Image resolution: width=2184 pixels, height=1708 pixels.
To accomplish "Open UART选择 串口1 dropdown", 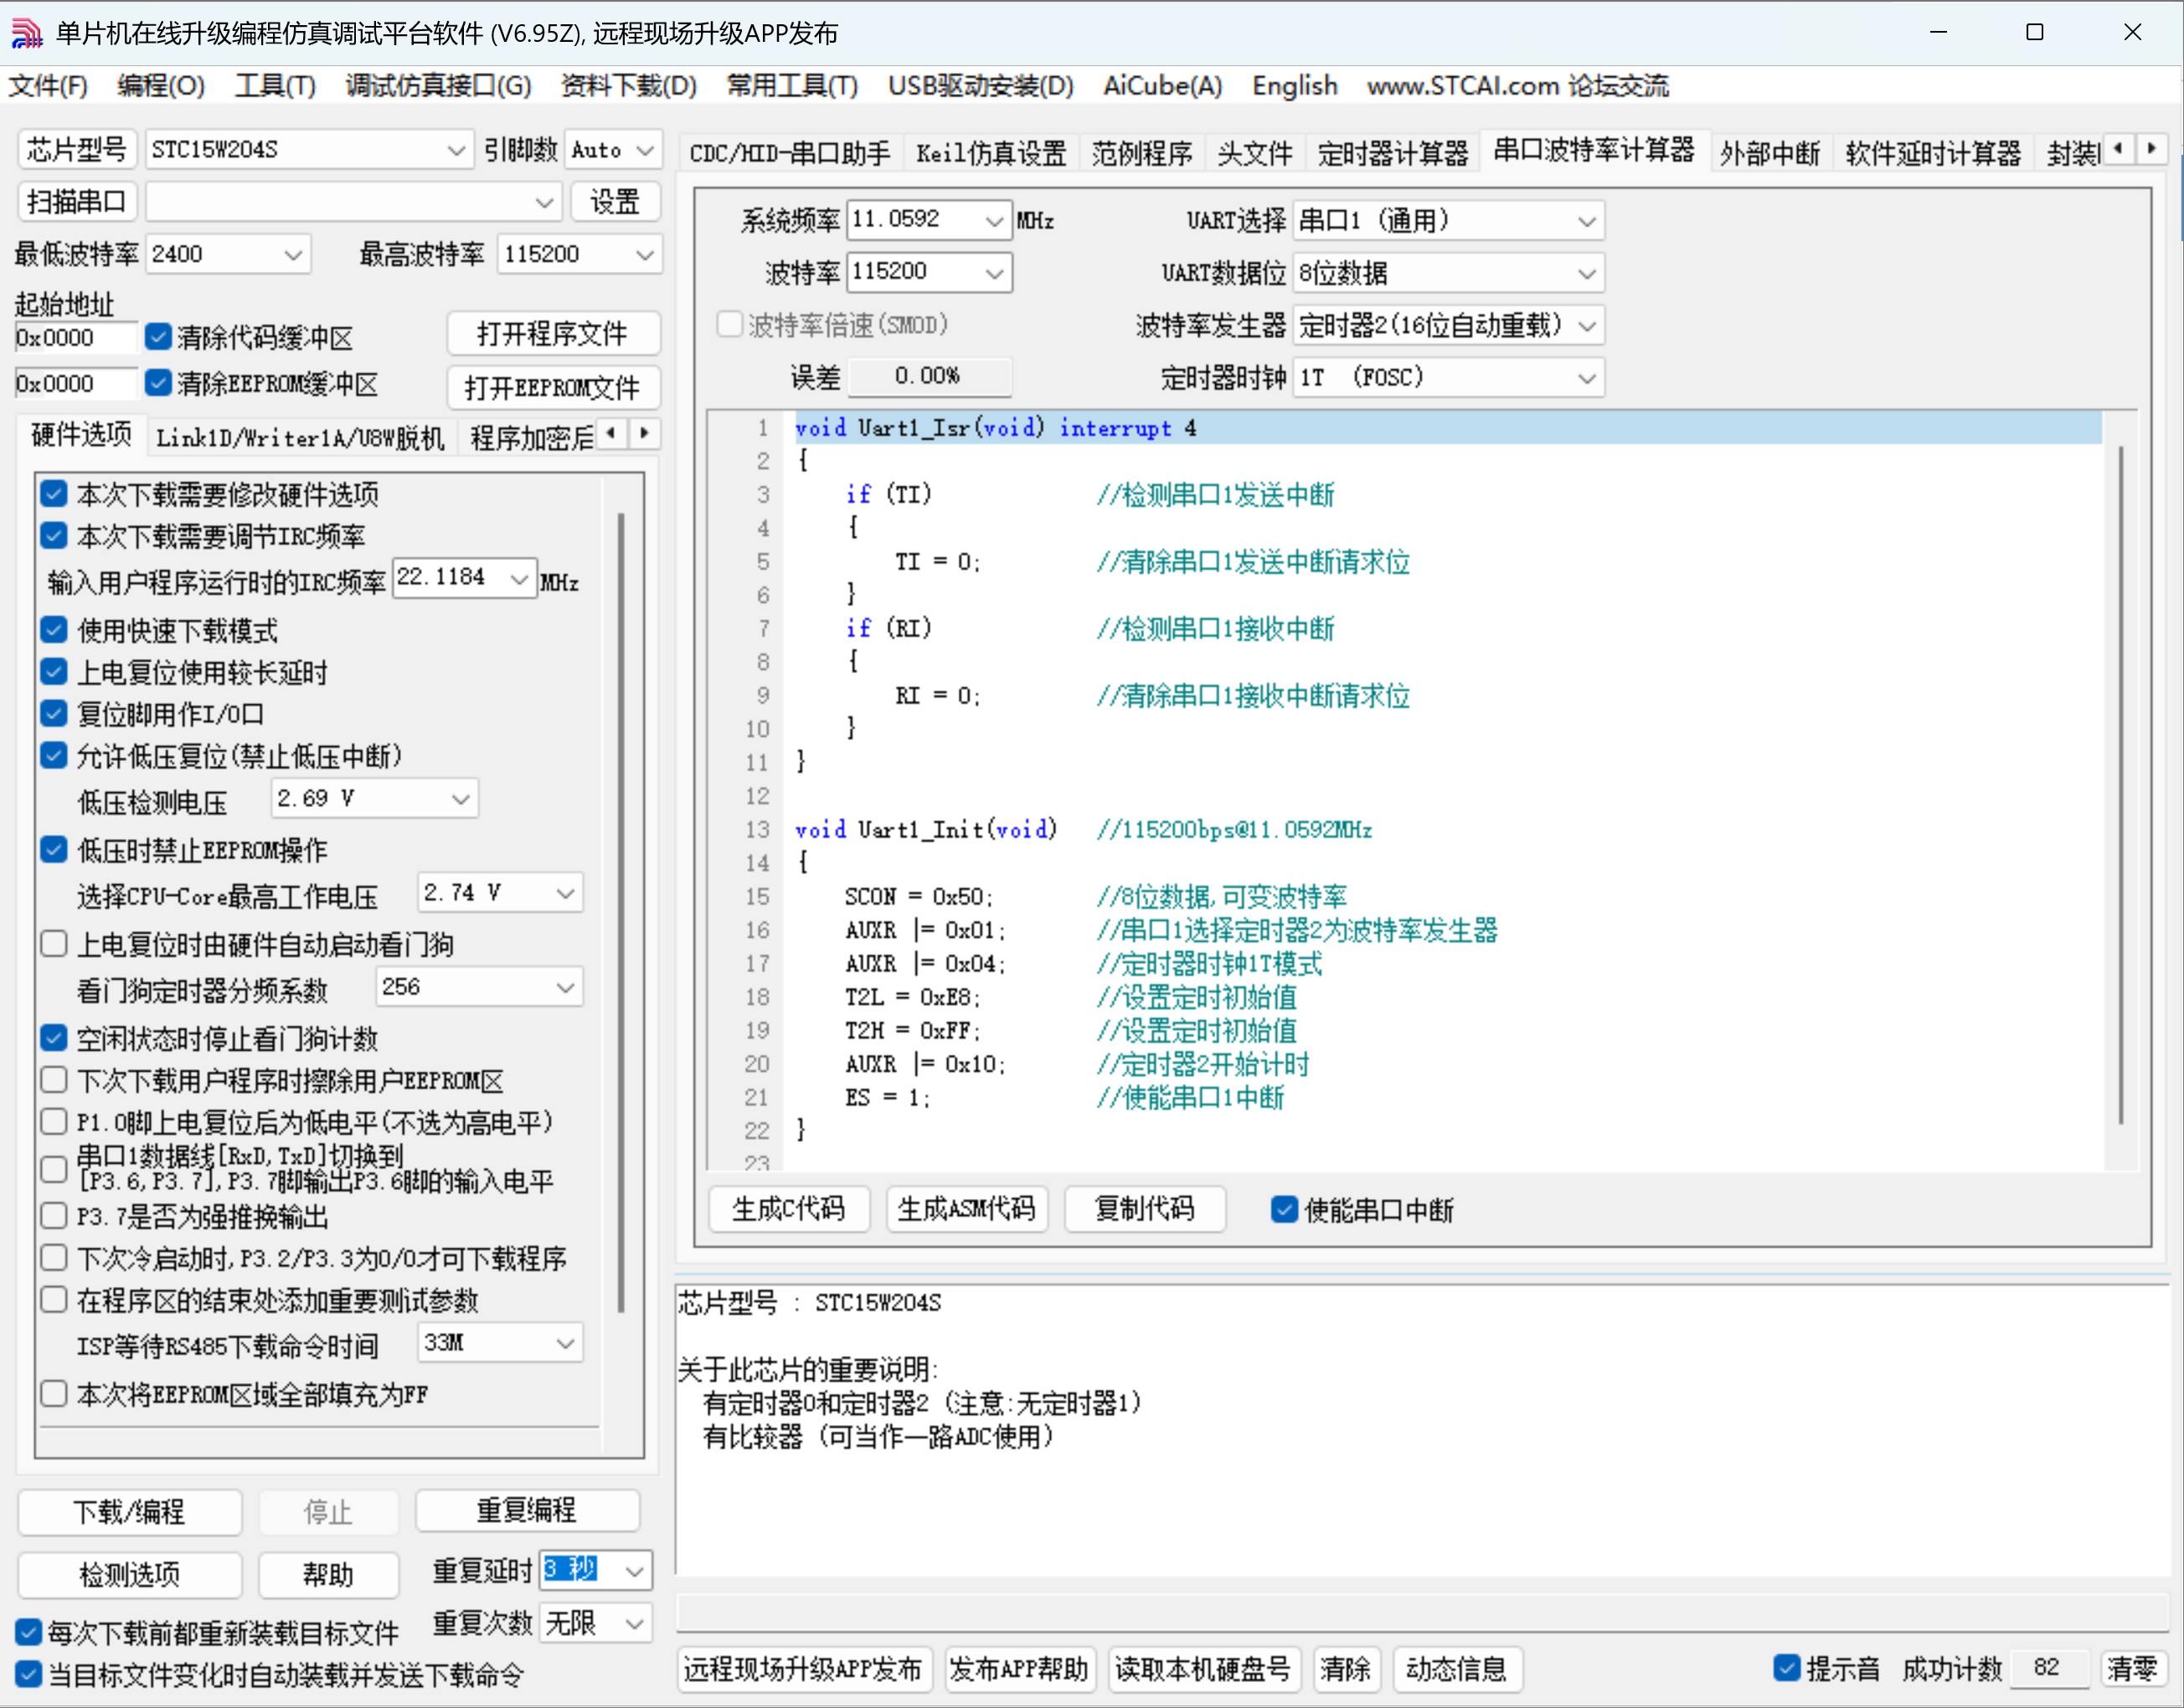I will [1587, 220].
